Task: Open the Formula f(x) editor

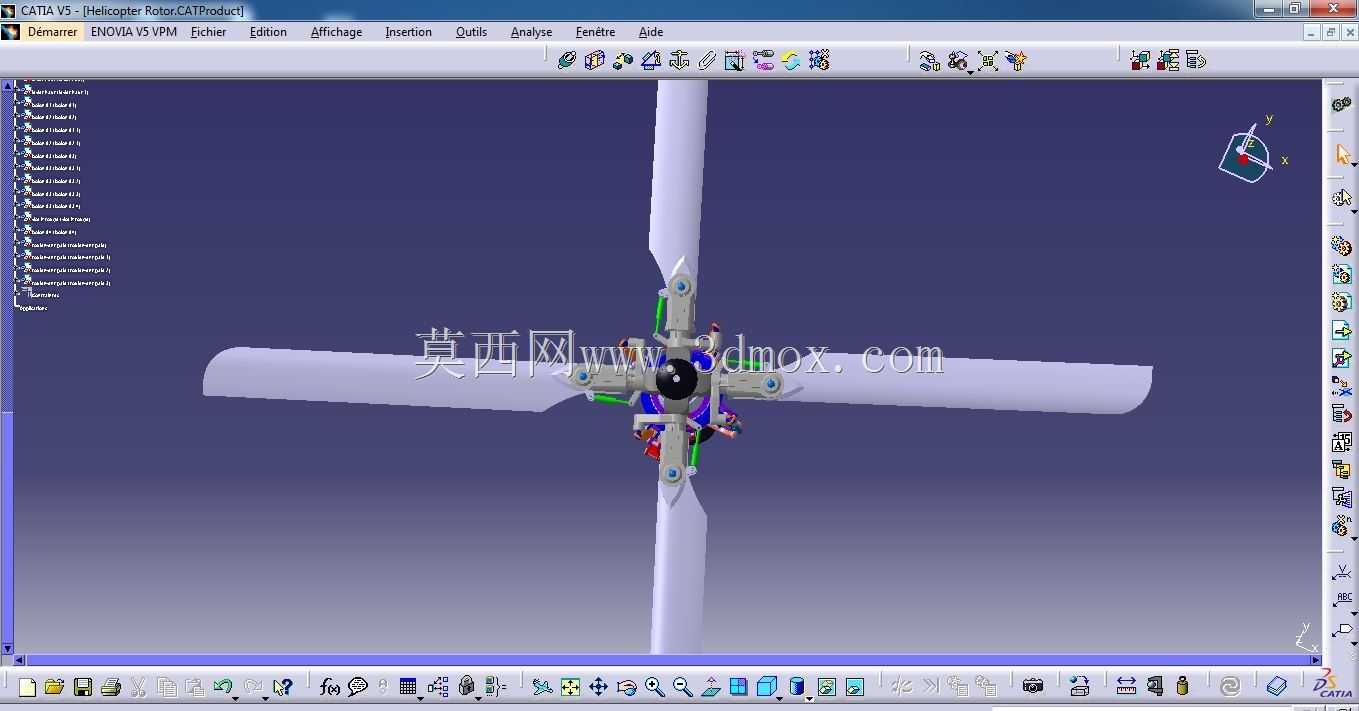Action: 329,687
